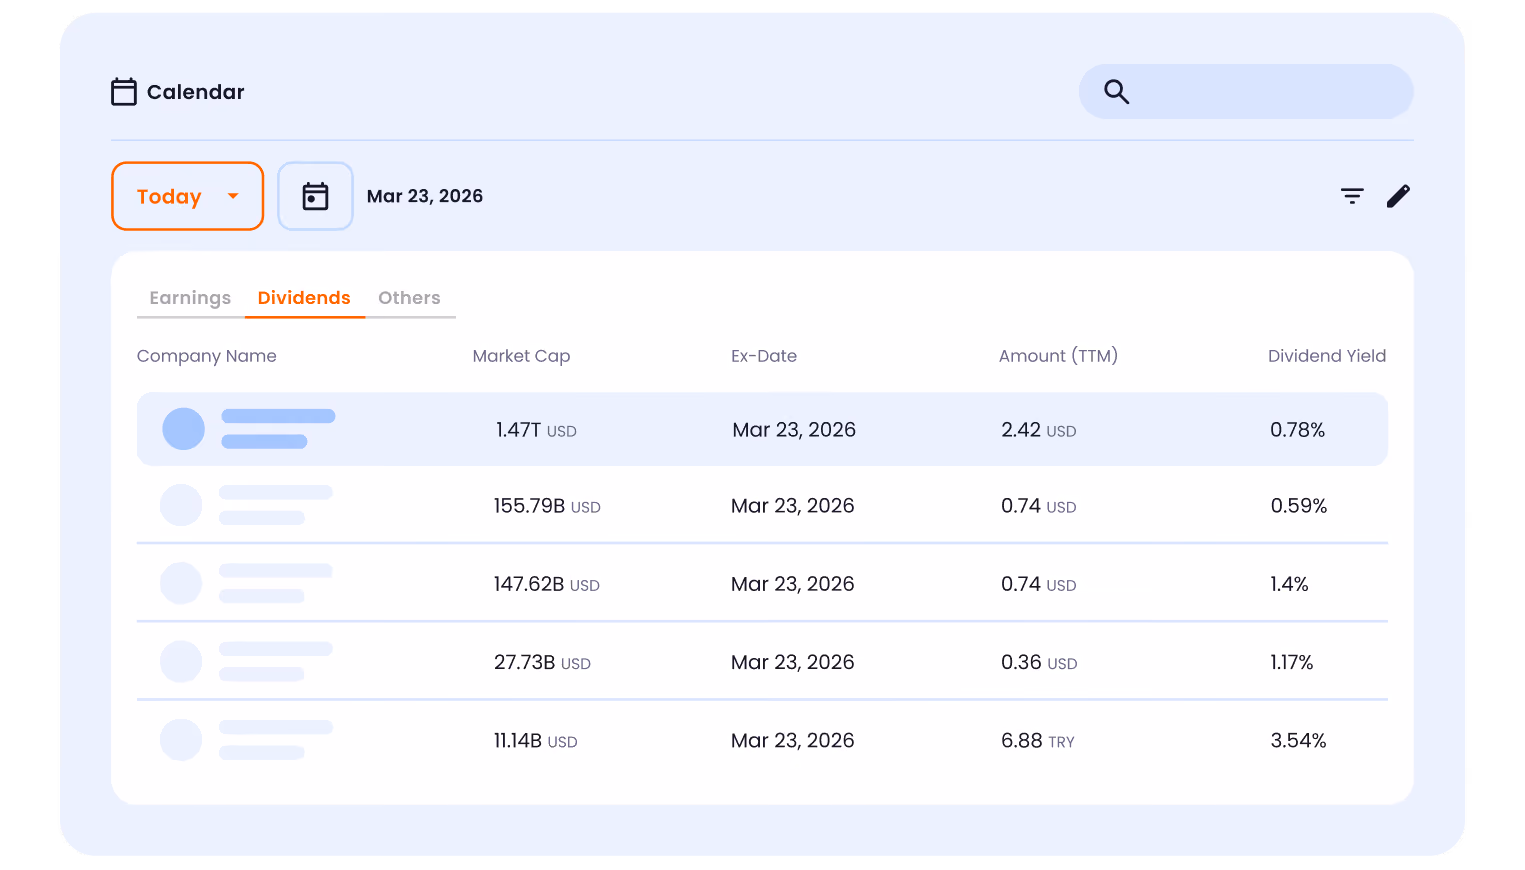Open the Others tab
This screenshot has width=1525, height=870.
409,298
